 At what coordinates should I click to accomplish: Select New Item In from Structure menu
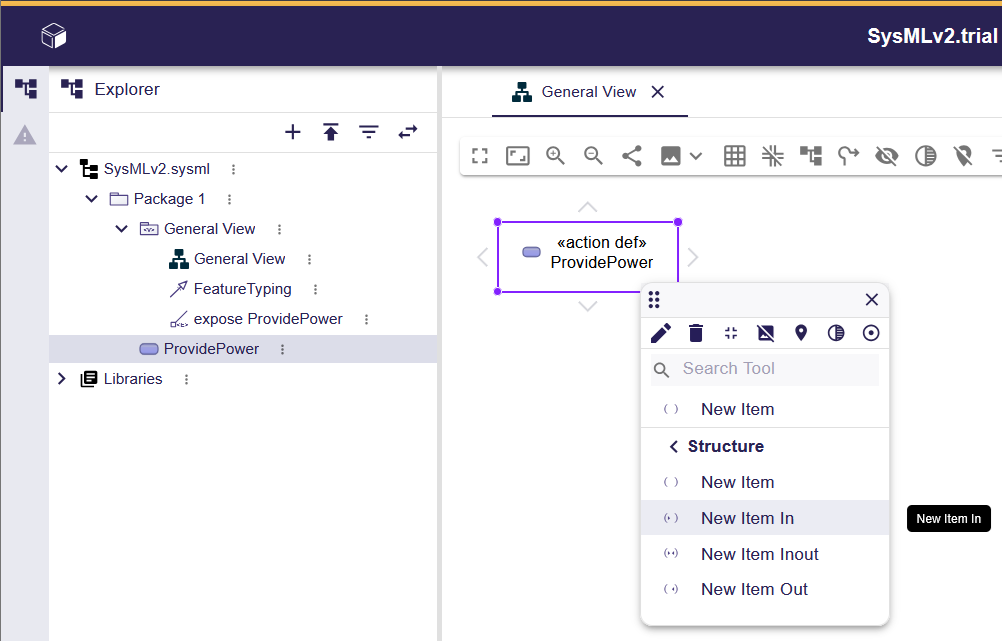pyautogui.click(x=747, y=518)
